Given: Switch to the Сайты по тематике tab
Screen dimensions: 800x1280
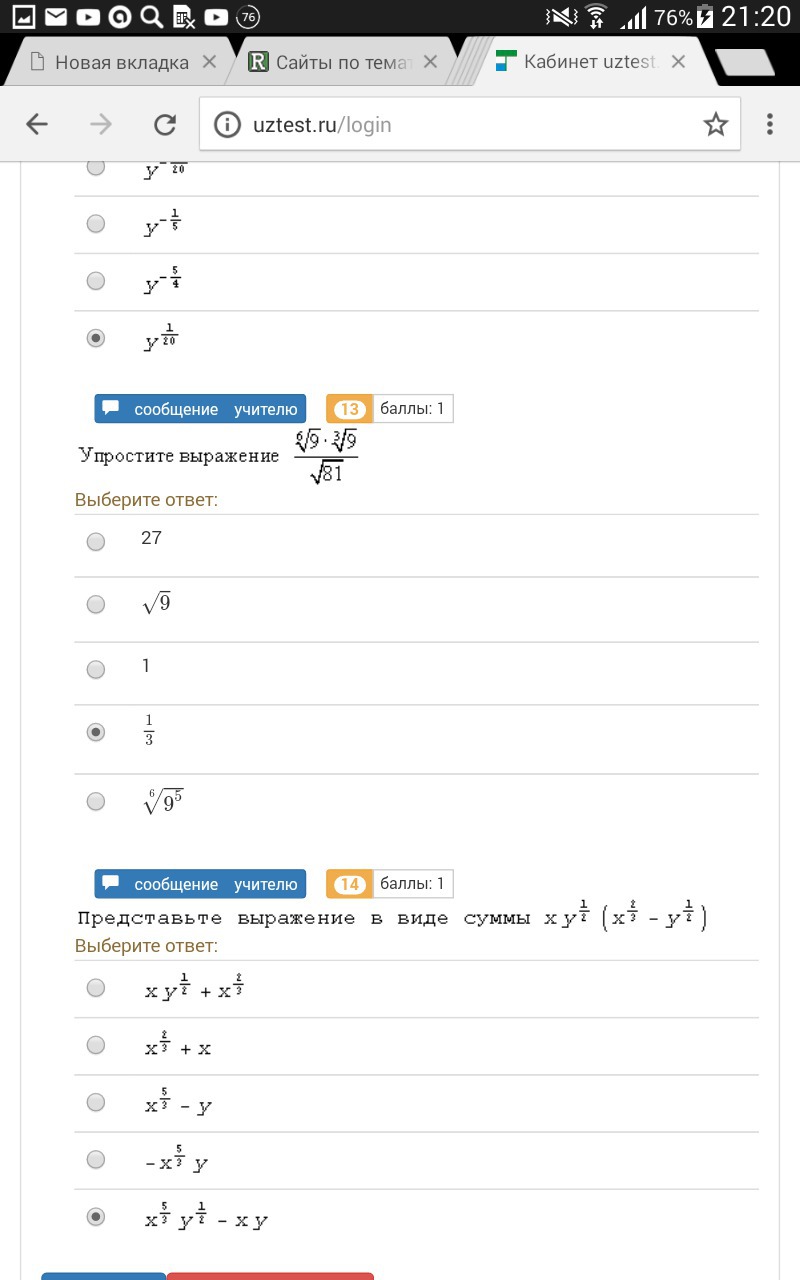Looking at the screenshot, I should pyautogui.click(x=340, y=62).
